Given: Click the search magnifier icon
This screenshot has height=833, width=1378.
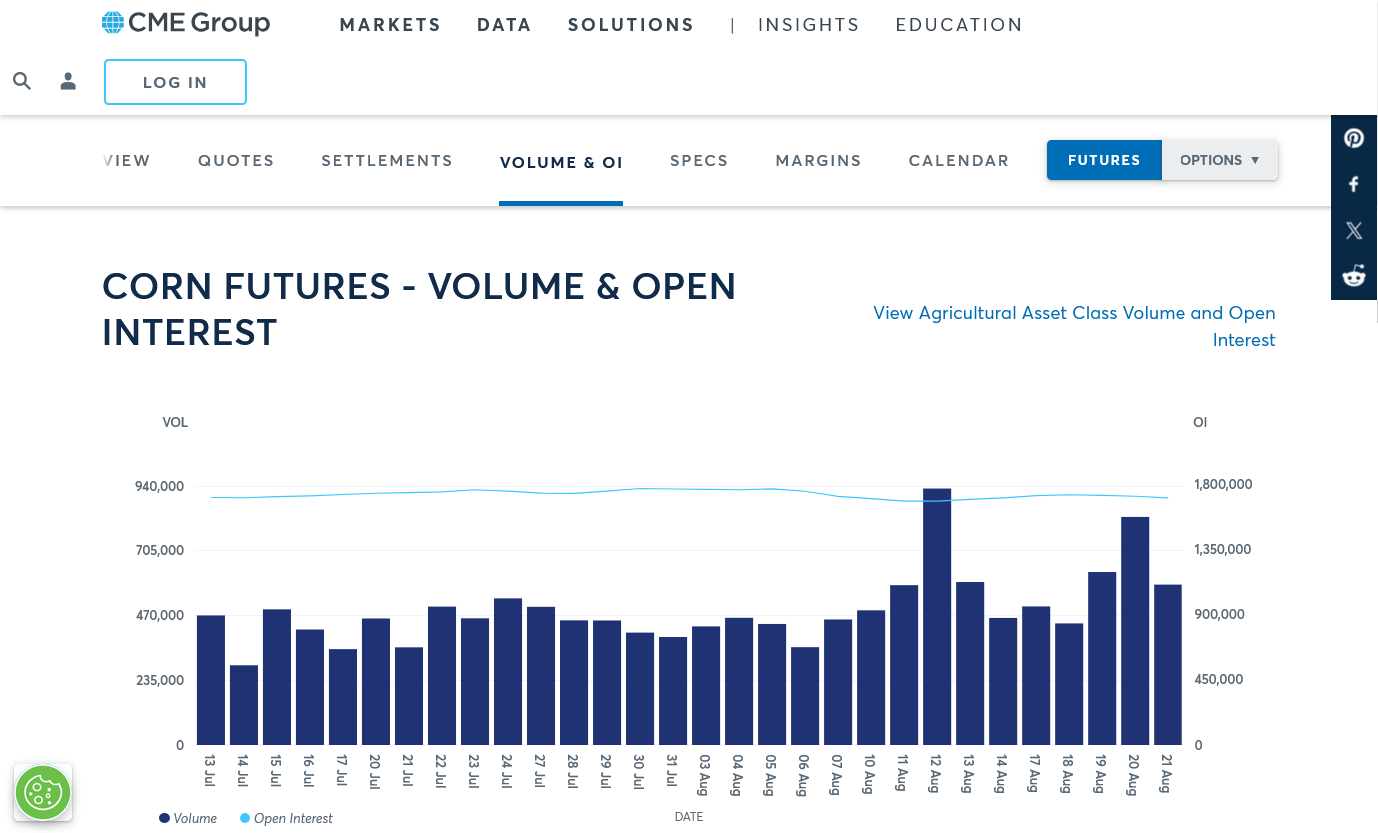Looking at the screenshot, I should tap(22, 81).
